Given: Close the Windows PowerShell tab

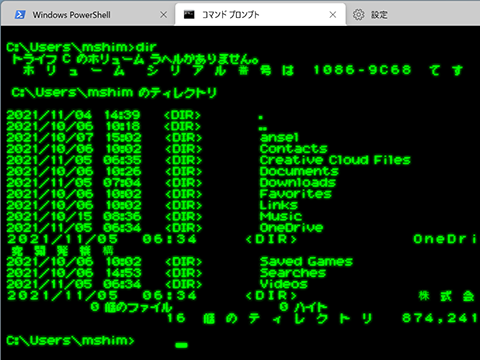Looking at the screenshot, I should pyautogui.click(x=163, y=15).
